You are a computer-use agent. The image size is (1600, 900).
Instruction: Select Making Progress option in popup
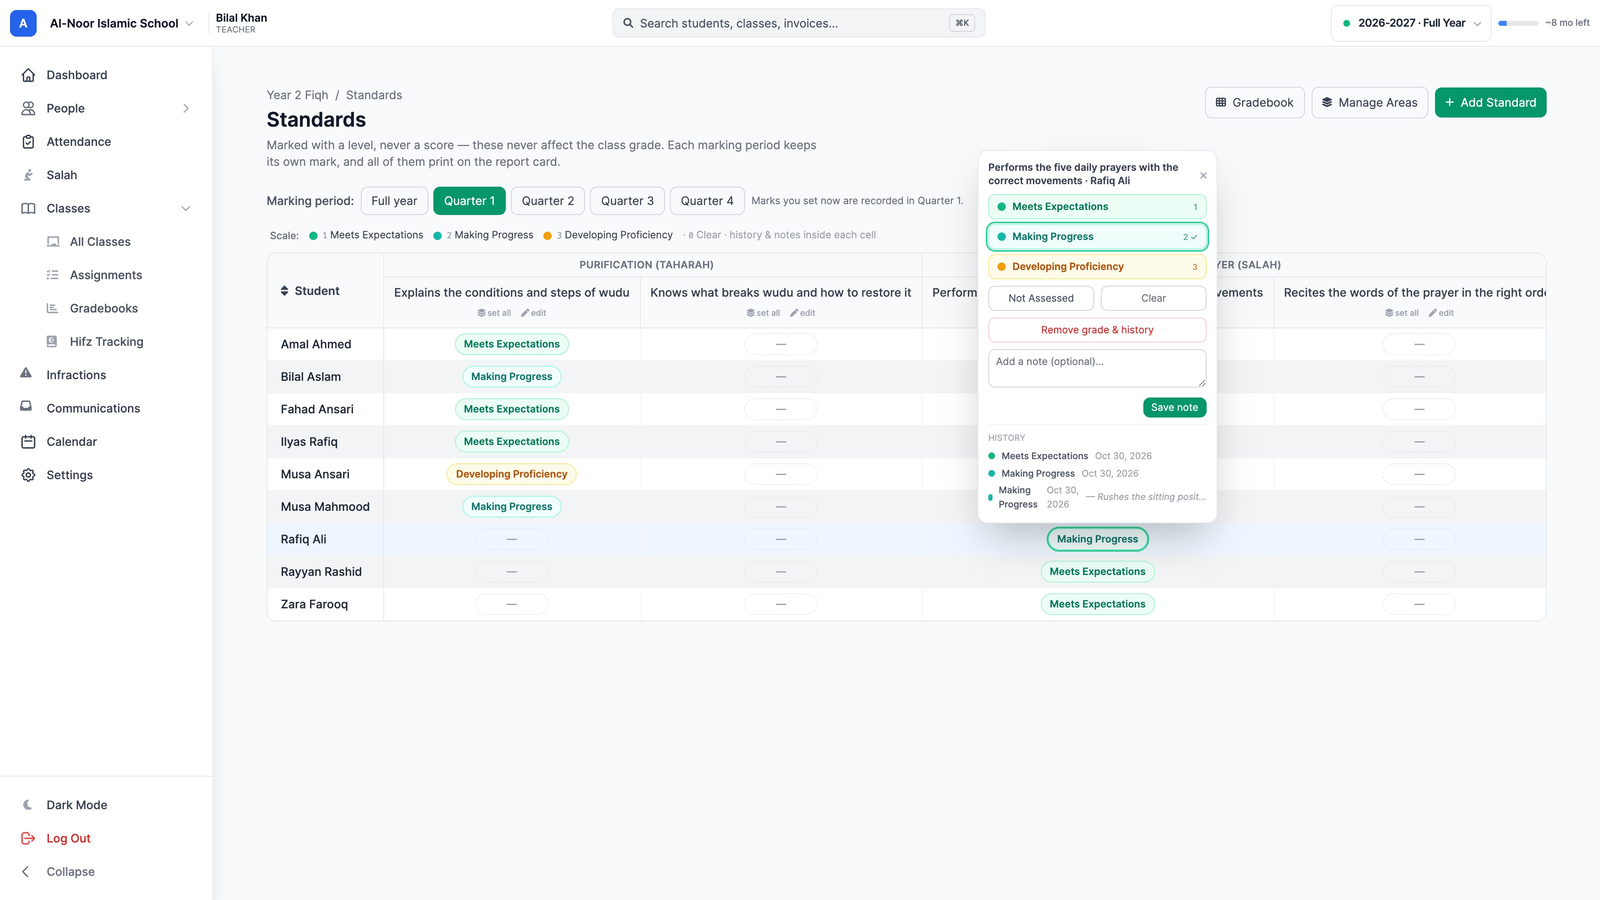tap(1097, 237)
